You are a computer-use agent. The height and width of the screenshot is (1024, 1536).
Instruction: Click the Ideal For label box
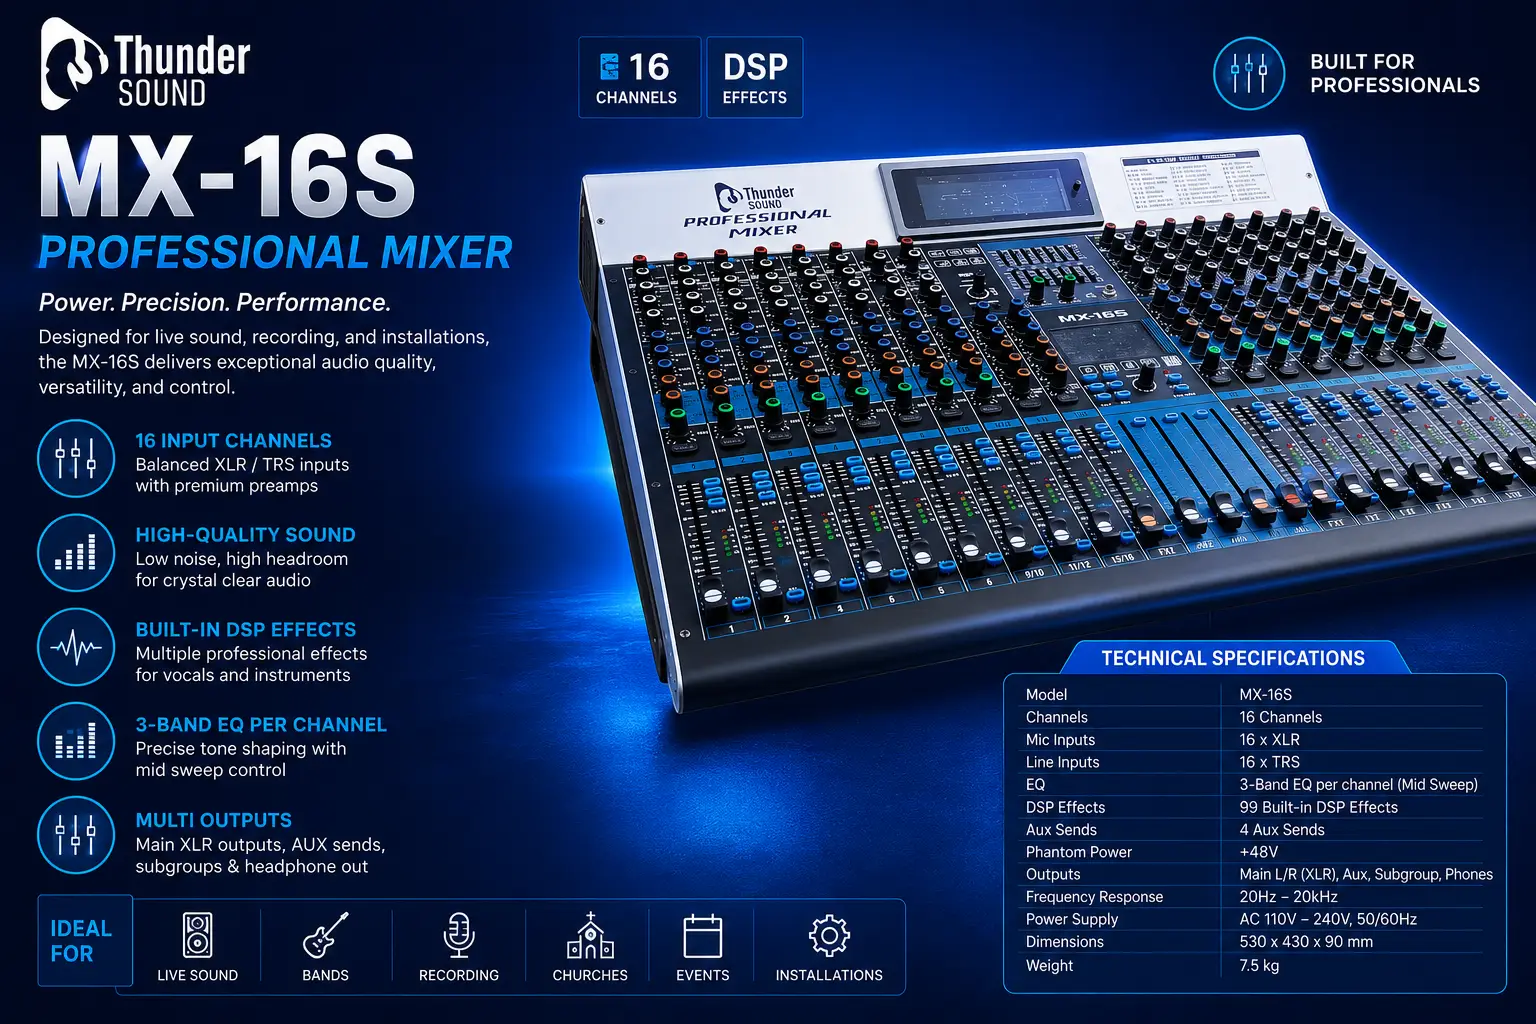coord(85,941)
